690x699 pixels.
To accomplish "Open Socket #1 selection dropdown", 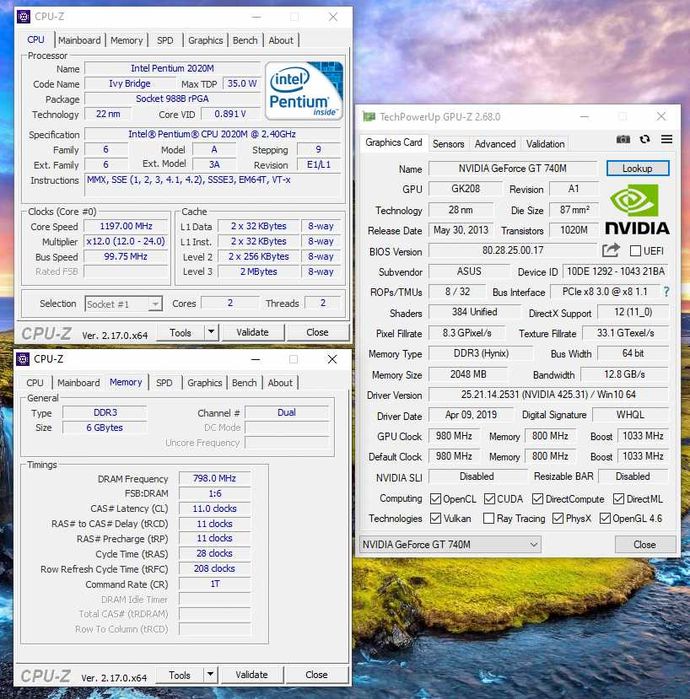I will 123,304.
